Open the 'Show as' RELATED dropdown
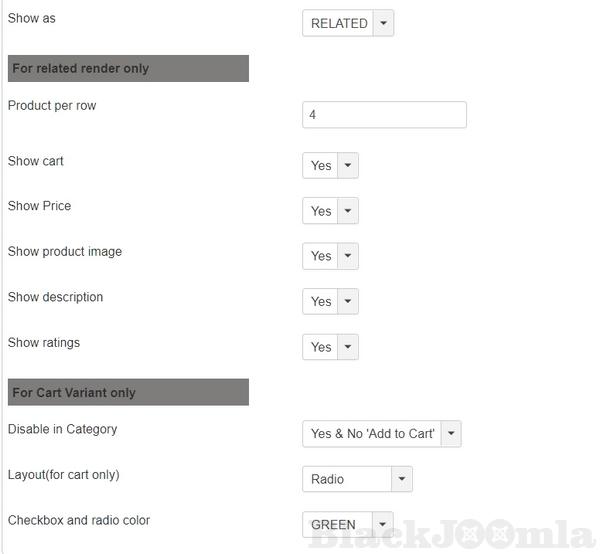Viewport: 600px width, 554px height. [x=339, y=23]
